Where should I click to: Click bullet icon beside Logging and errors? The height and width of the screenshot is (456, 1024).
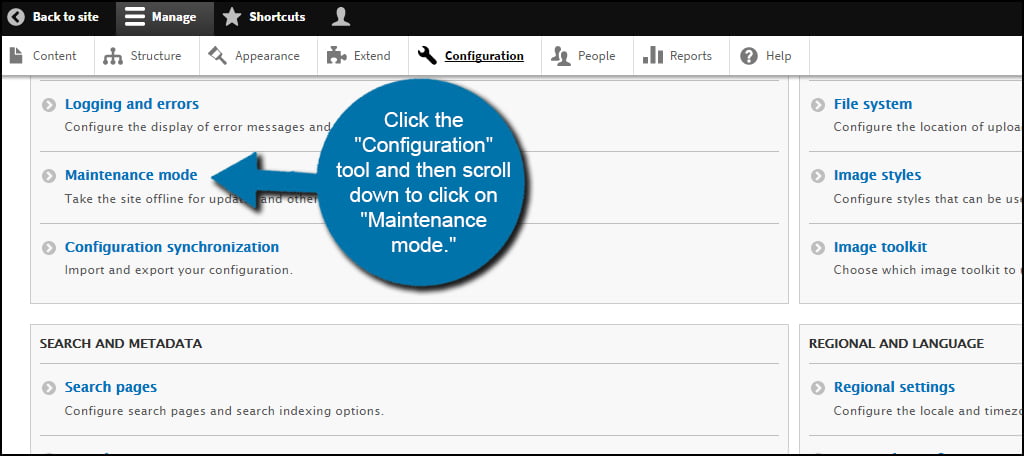(x=49, y=105)
